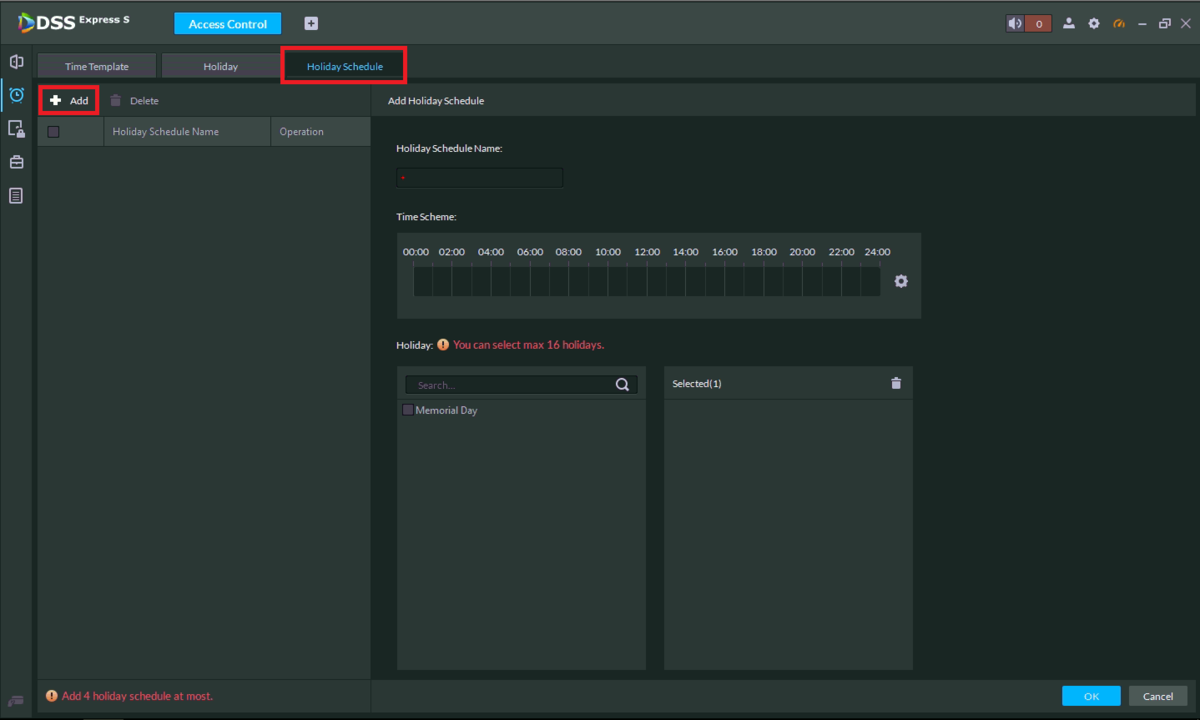Click Add to create holiday schedule
The image size is (1200, 720).
point(69,101)
